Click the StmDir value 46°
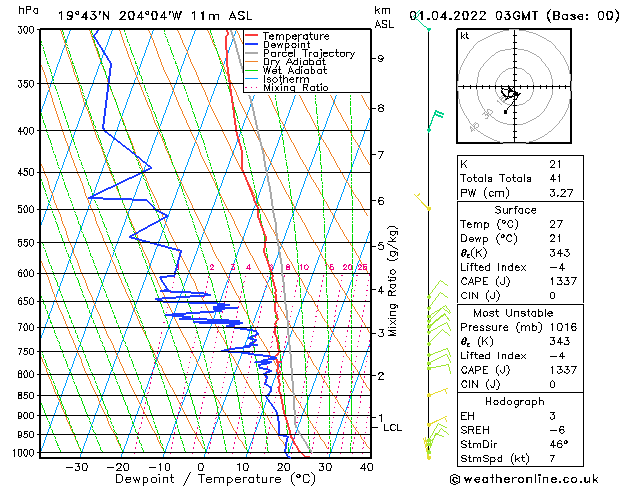Screen dimensions: 629x486 pos(559,444)
